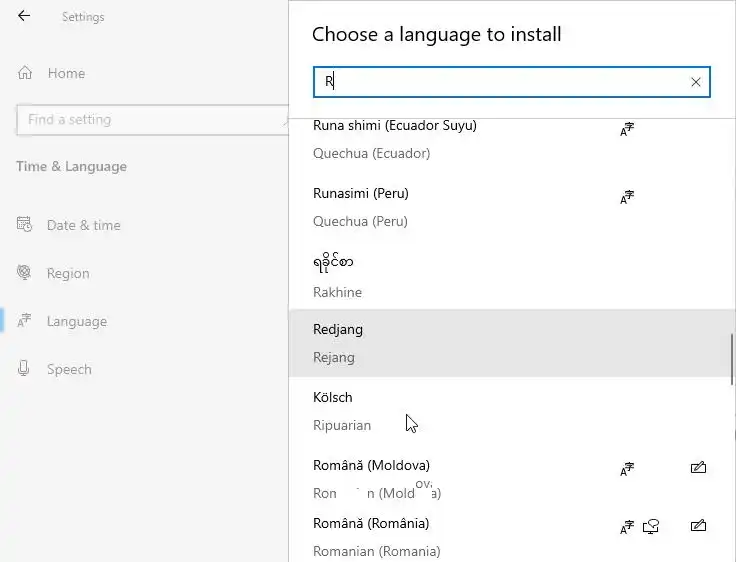Select the Redjang (Rejang) language
This screenshot has width=736, height=562.
pos(340,343)
